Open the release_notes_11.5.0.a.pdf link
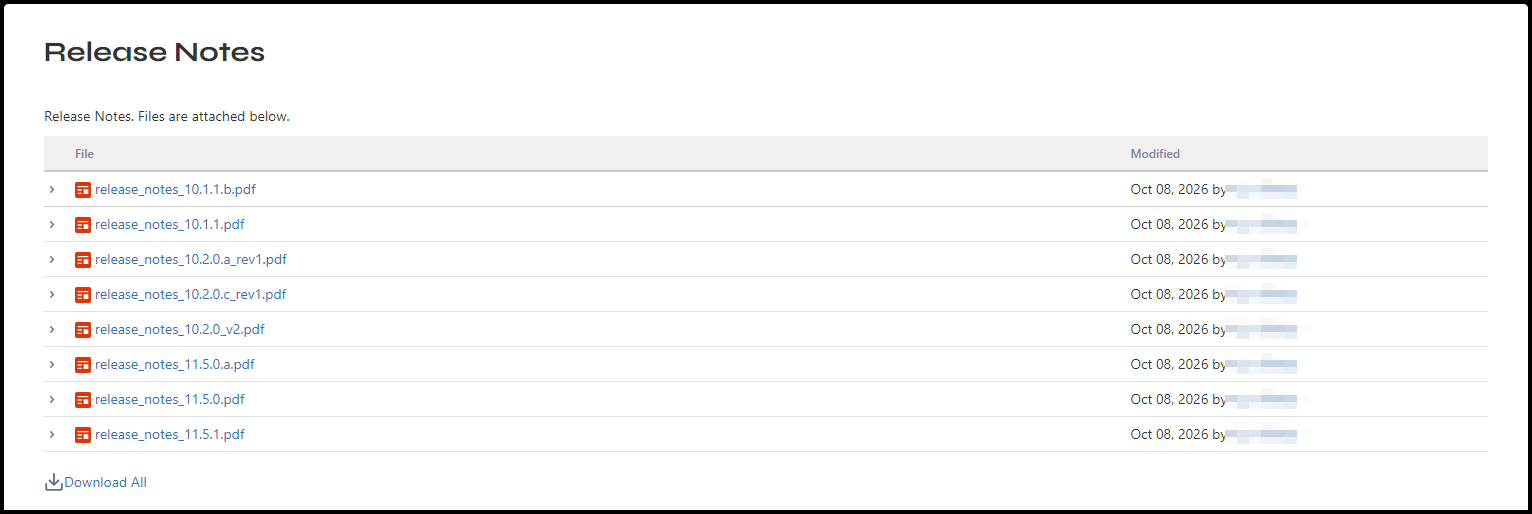 coord(175,364)
